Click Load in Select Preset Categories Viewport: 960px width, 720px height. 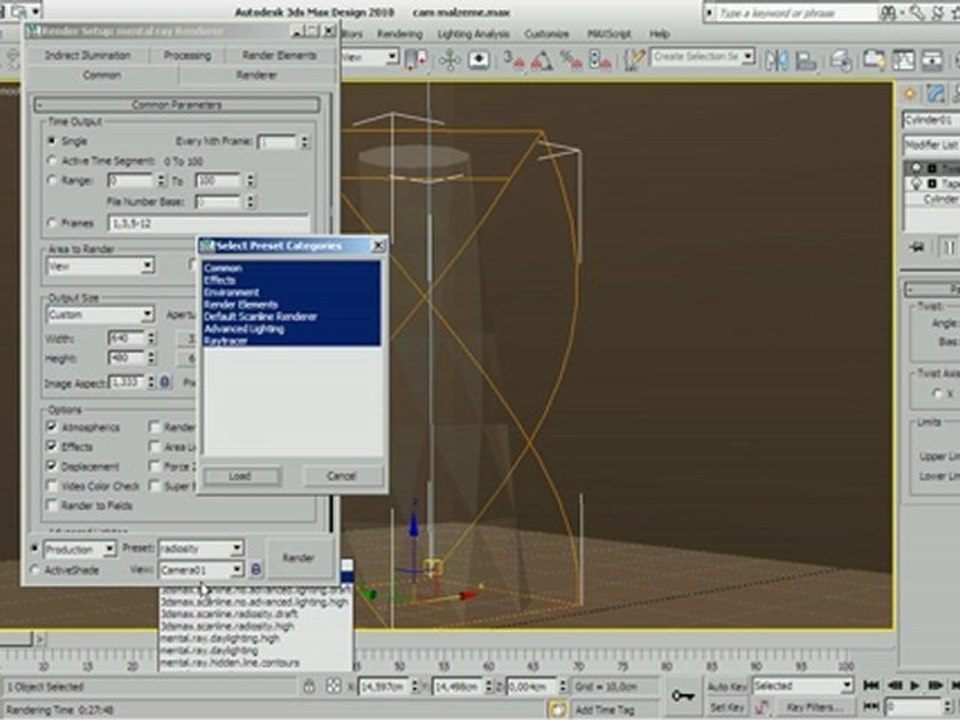tap(241, 476)
